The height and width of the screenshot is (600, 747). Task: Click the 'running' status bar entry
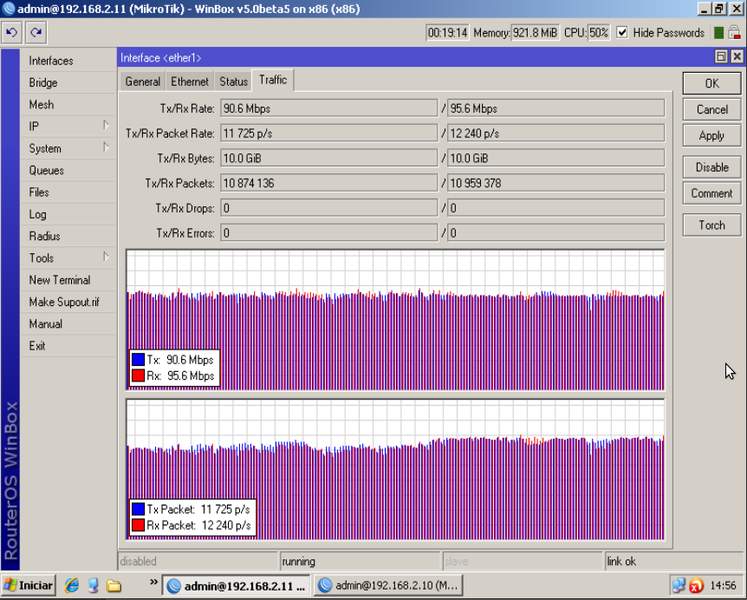(x=360, y=561)
